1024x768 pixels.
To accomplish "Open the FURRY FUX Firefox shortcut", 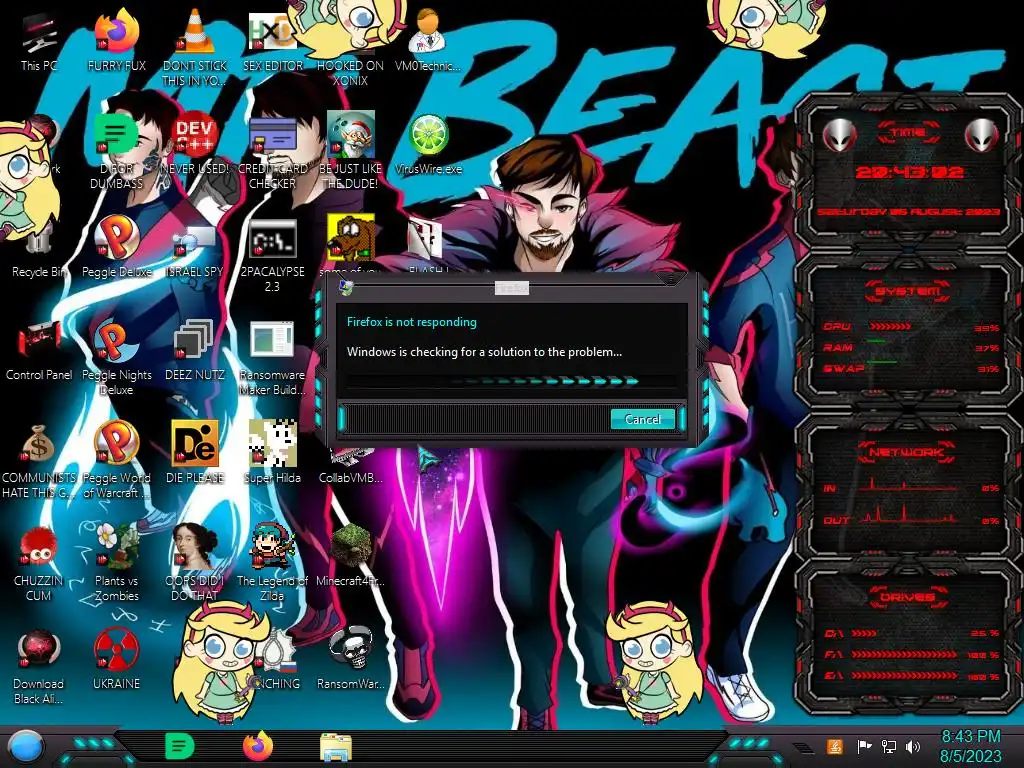I will coord(116,41).
